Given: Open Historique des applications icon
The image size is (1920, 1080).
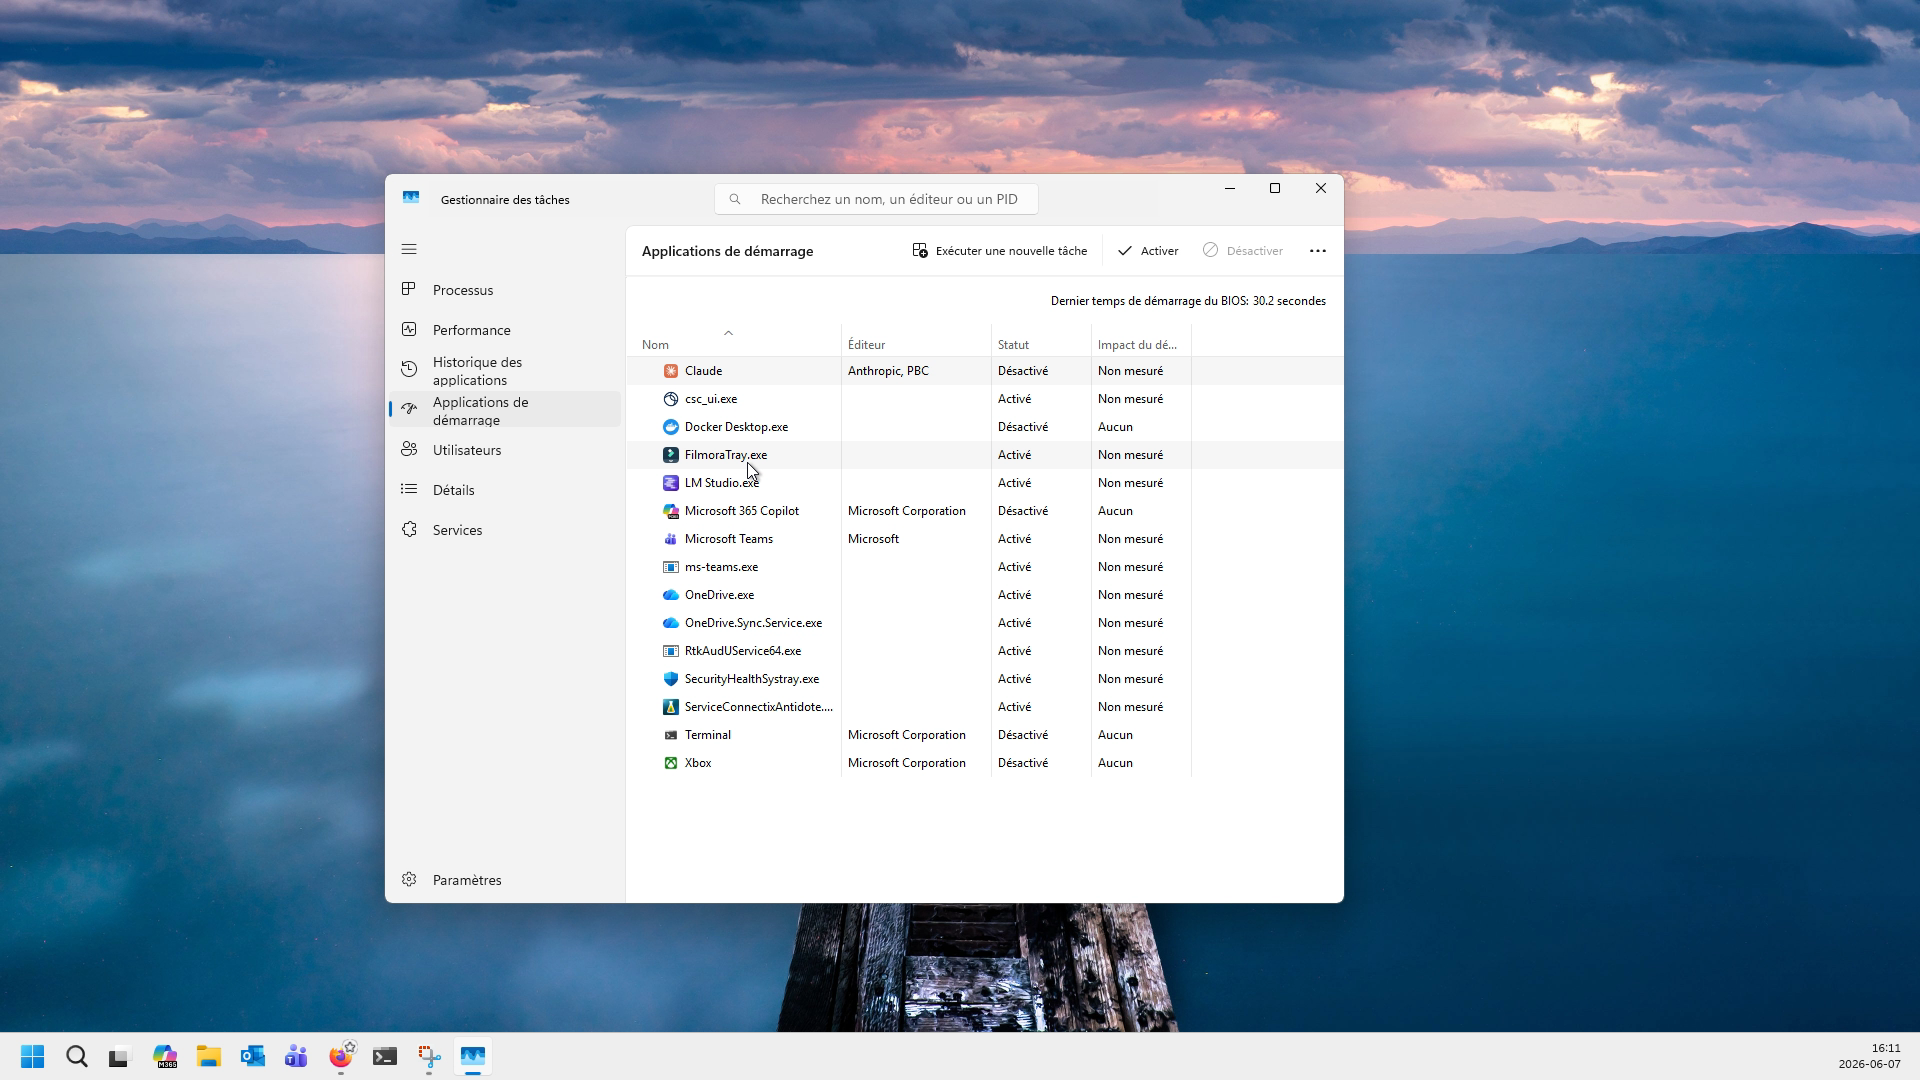Looking at the screenshot, I should (x=409, y=369).
